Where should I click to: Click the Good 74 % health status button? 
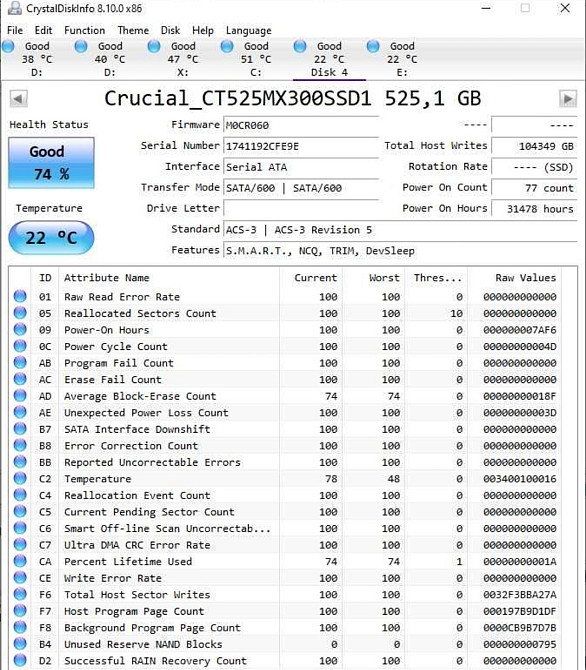coord(51,163)
